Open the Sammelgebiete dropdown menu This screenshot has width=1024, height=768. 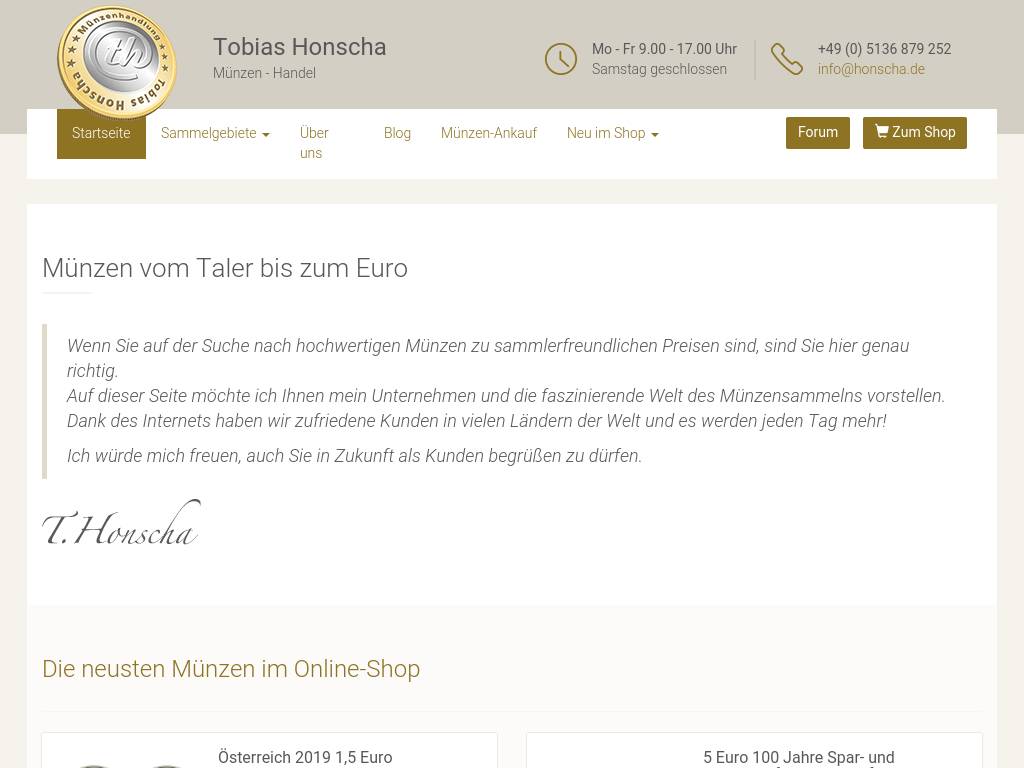215,133
